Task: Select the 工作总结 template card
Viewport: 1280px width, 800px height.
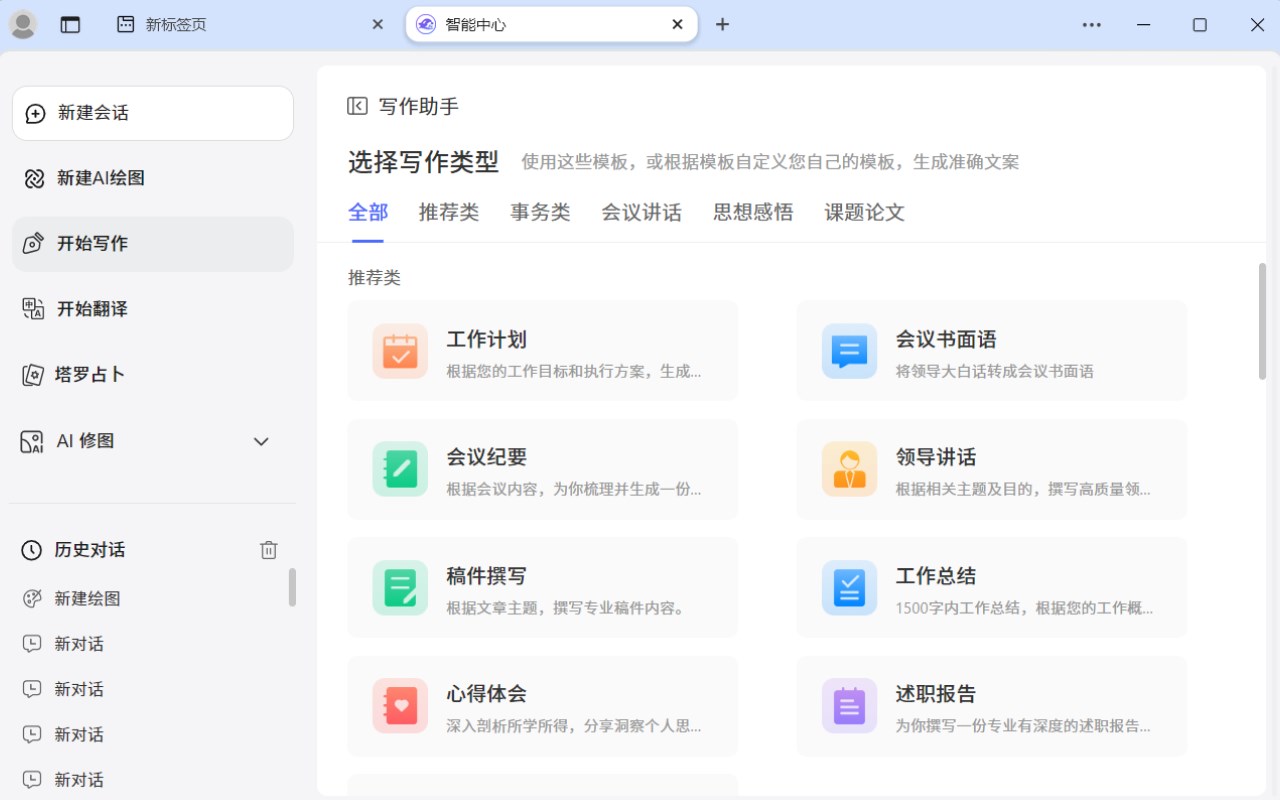Action: tap(992, 588)
